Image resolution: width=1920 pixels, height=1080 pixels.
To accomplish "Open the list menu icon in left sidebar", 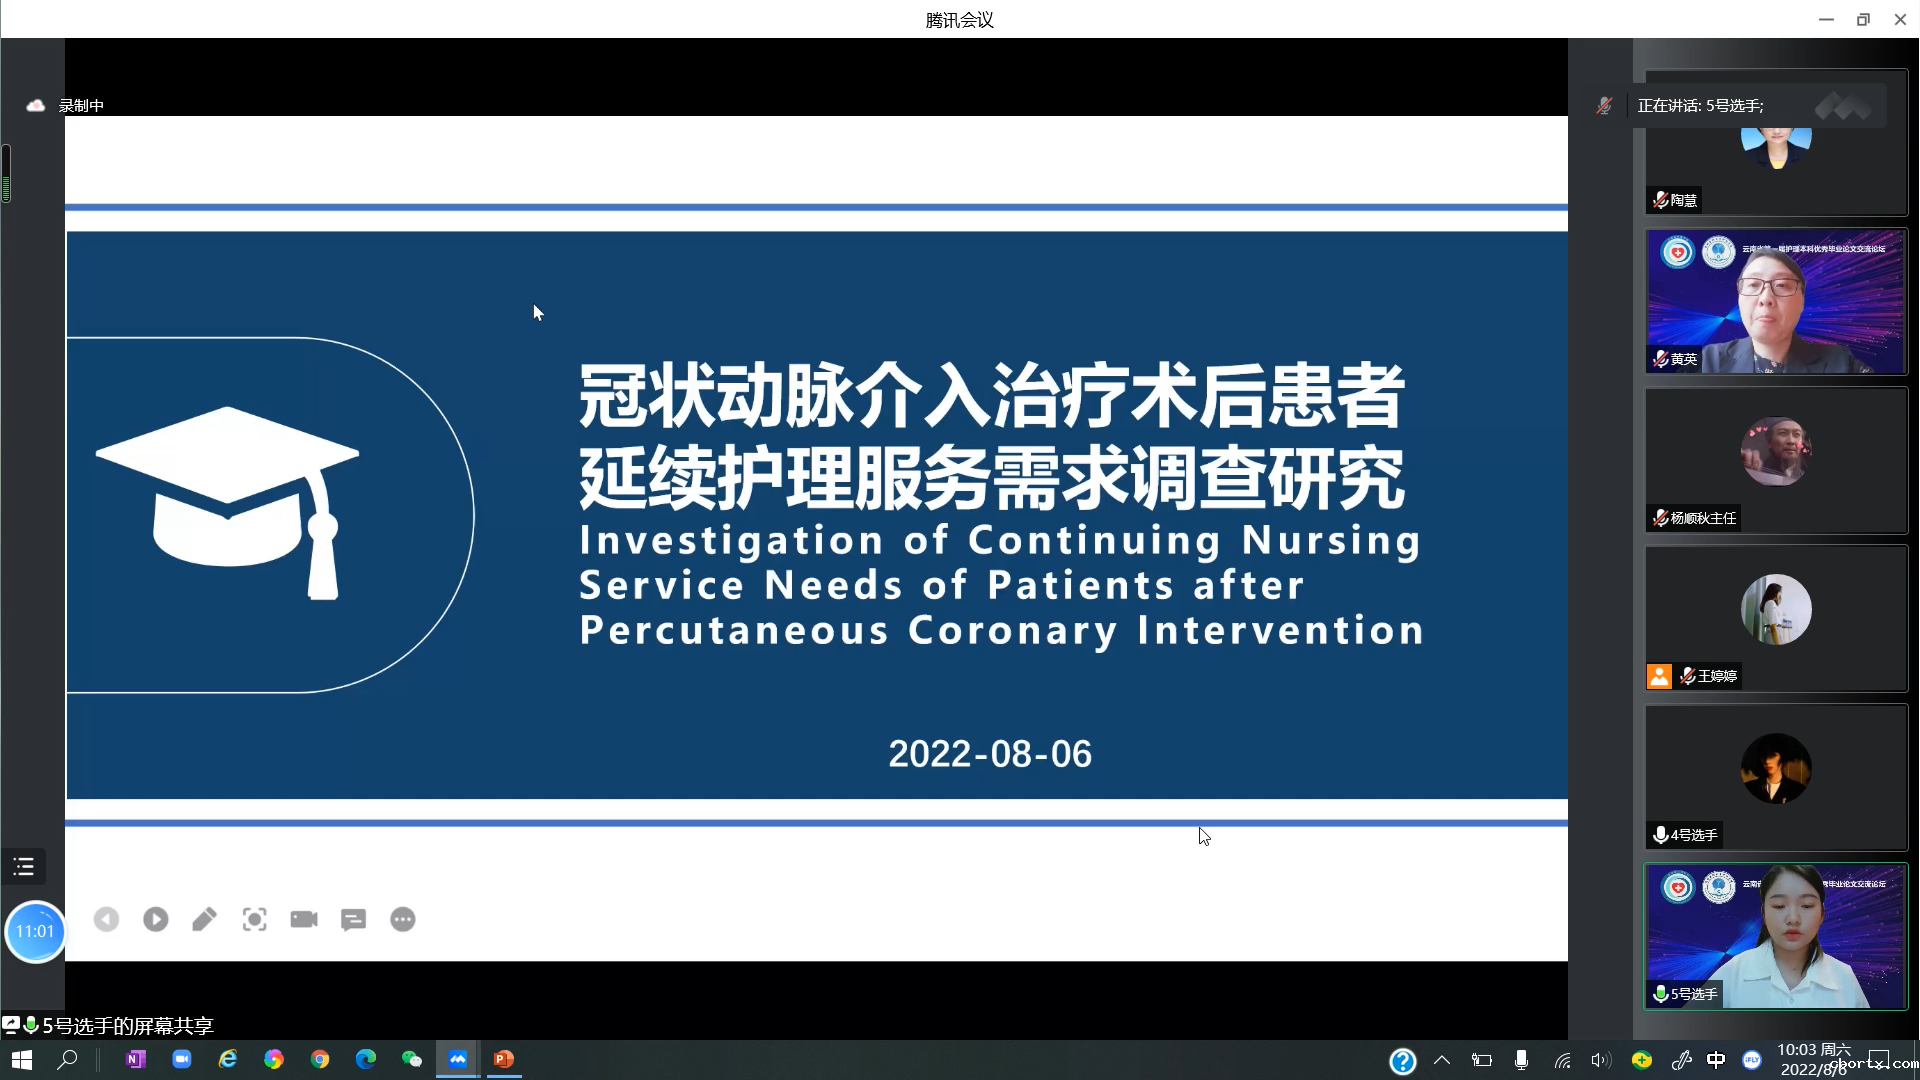I will coord(24,866).
